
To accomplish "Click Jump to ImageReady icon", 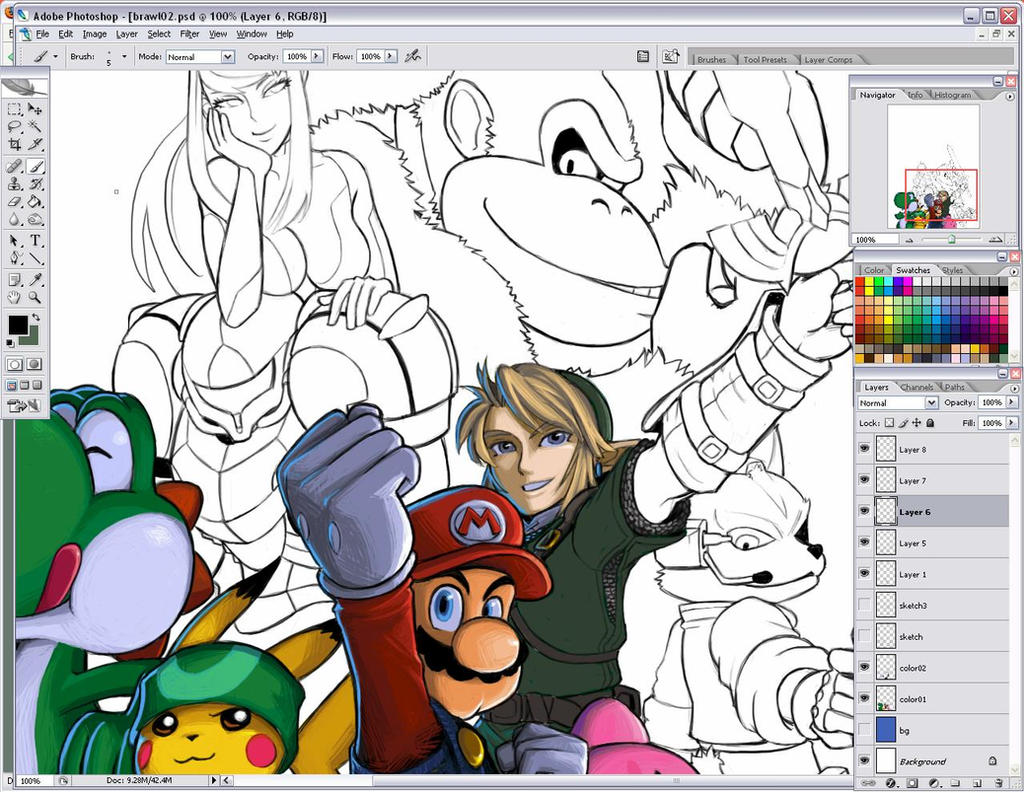I will tap(24, 406).
